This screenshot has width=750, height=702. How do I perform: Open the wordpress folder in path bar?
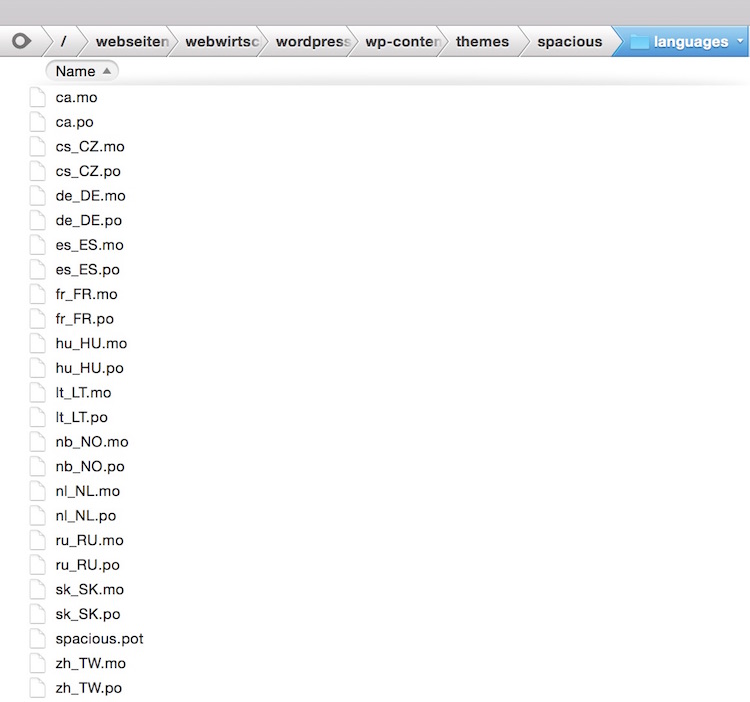(x=311, y=42)
